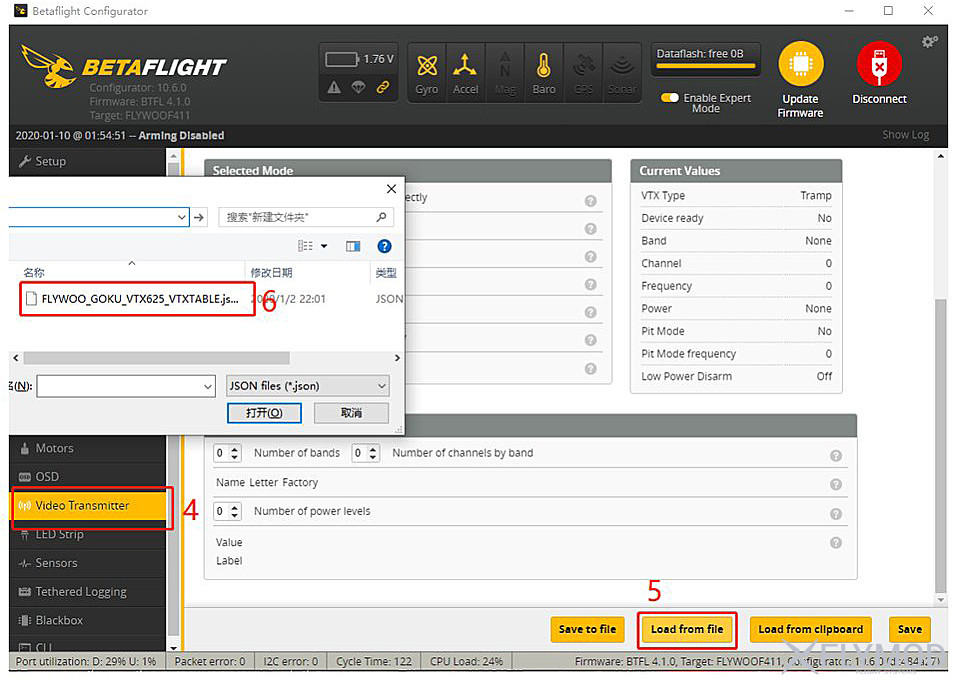Click Save to file button
Screen dimensions: 957x681
(x=587, y=629)
